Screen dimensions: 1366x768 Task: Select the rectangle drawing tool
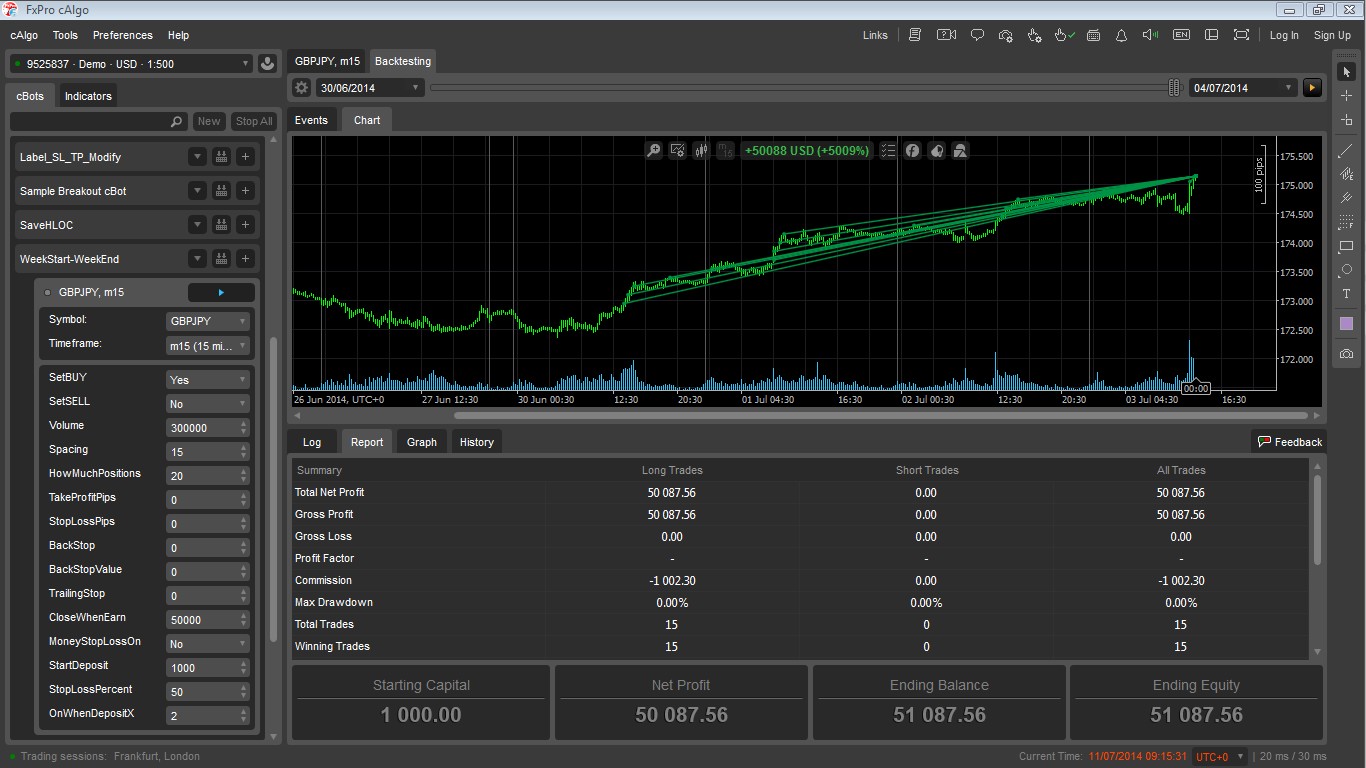tap(1346, 246)
